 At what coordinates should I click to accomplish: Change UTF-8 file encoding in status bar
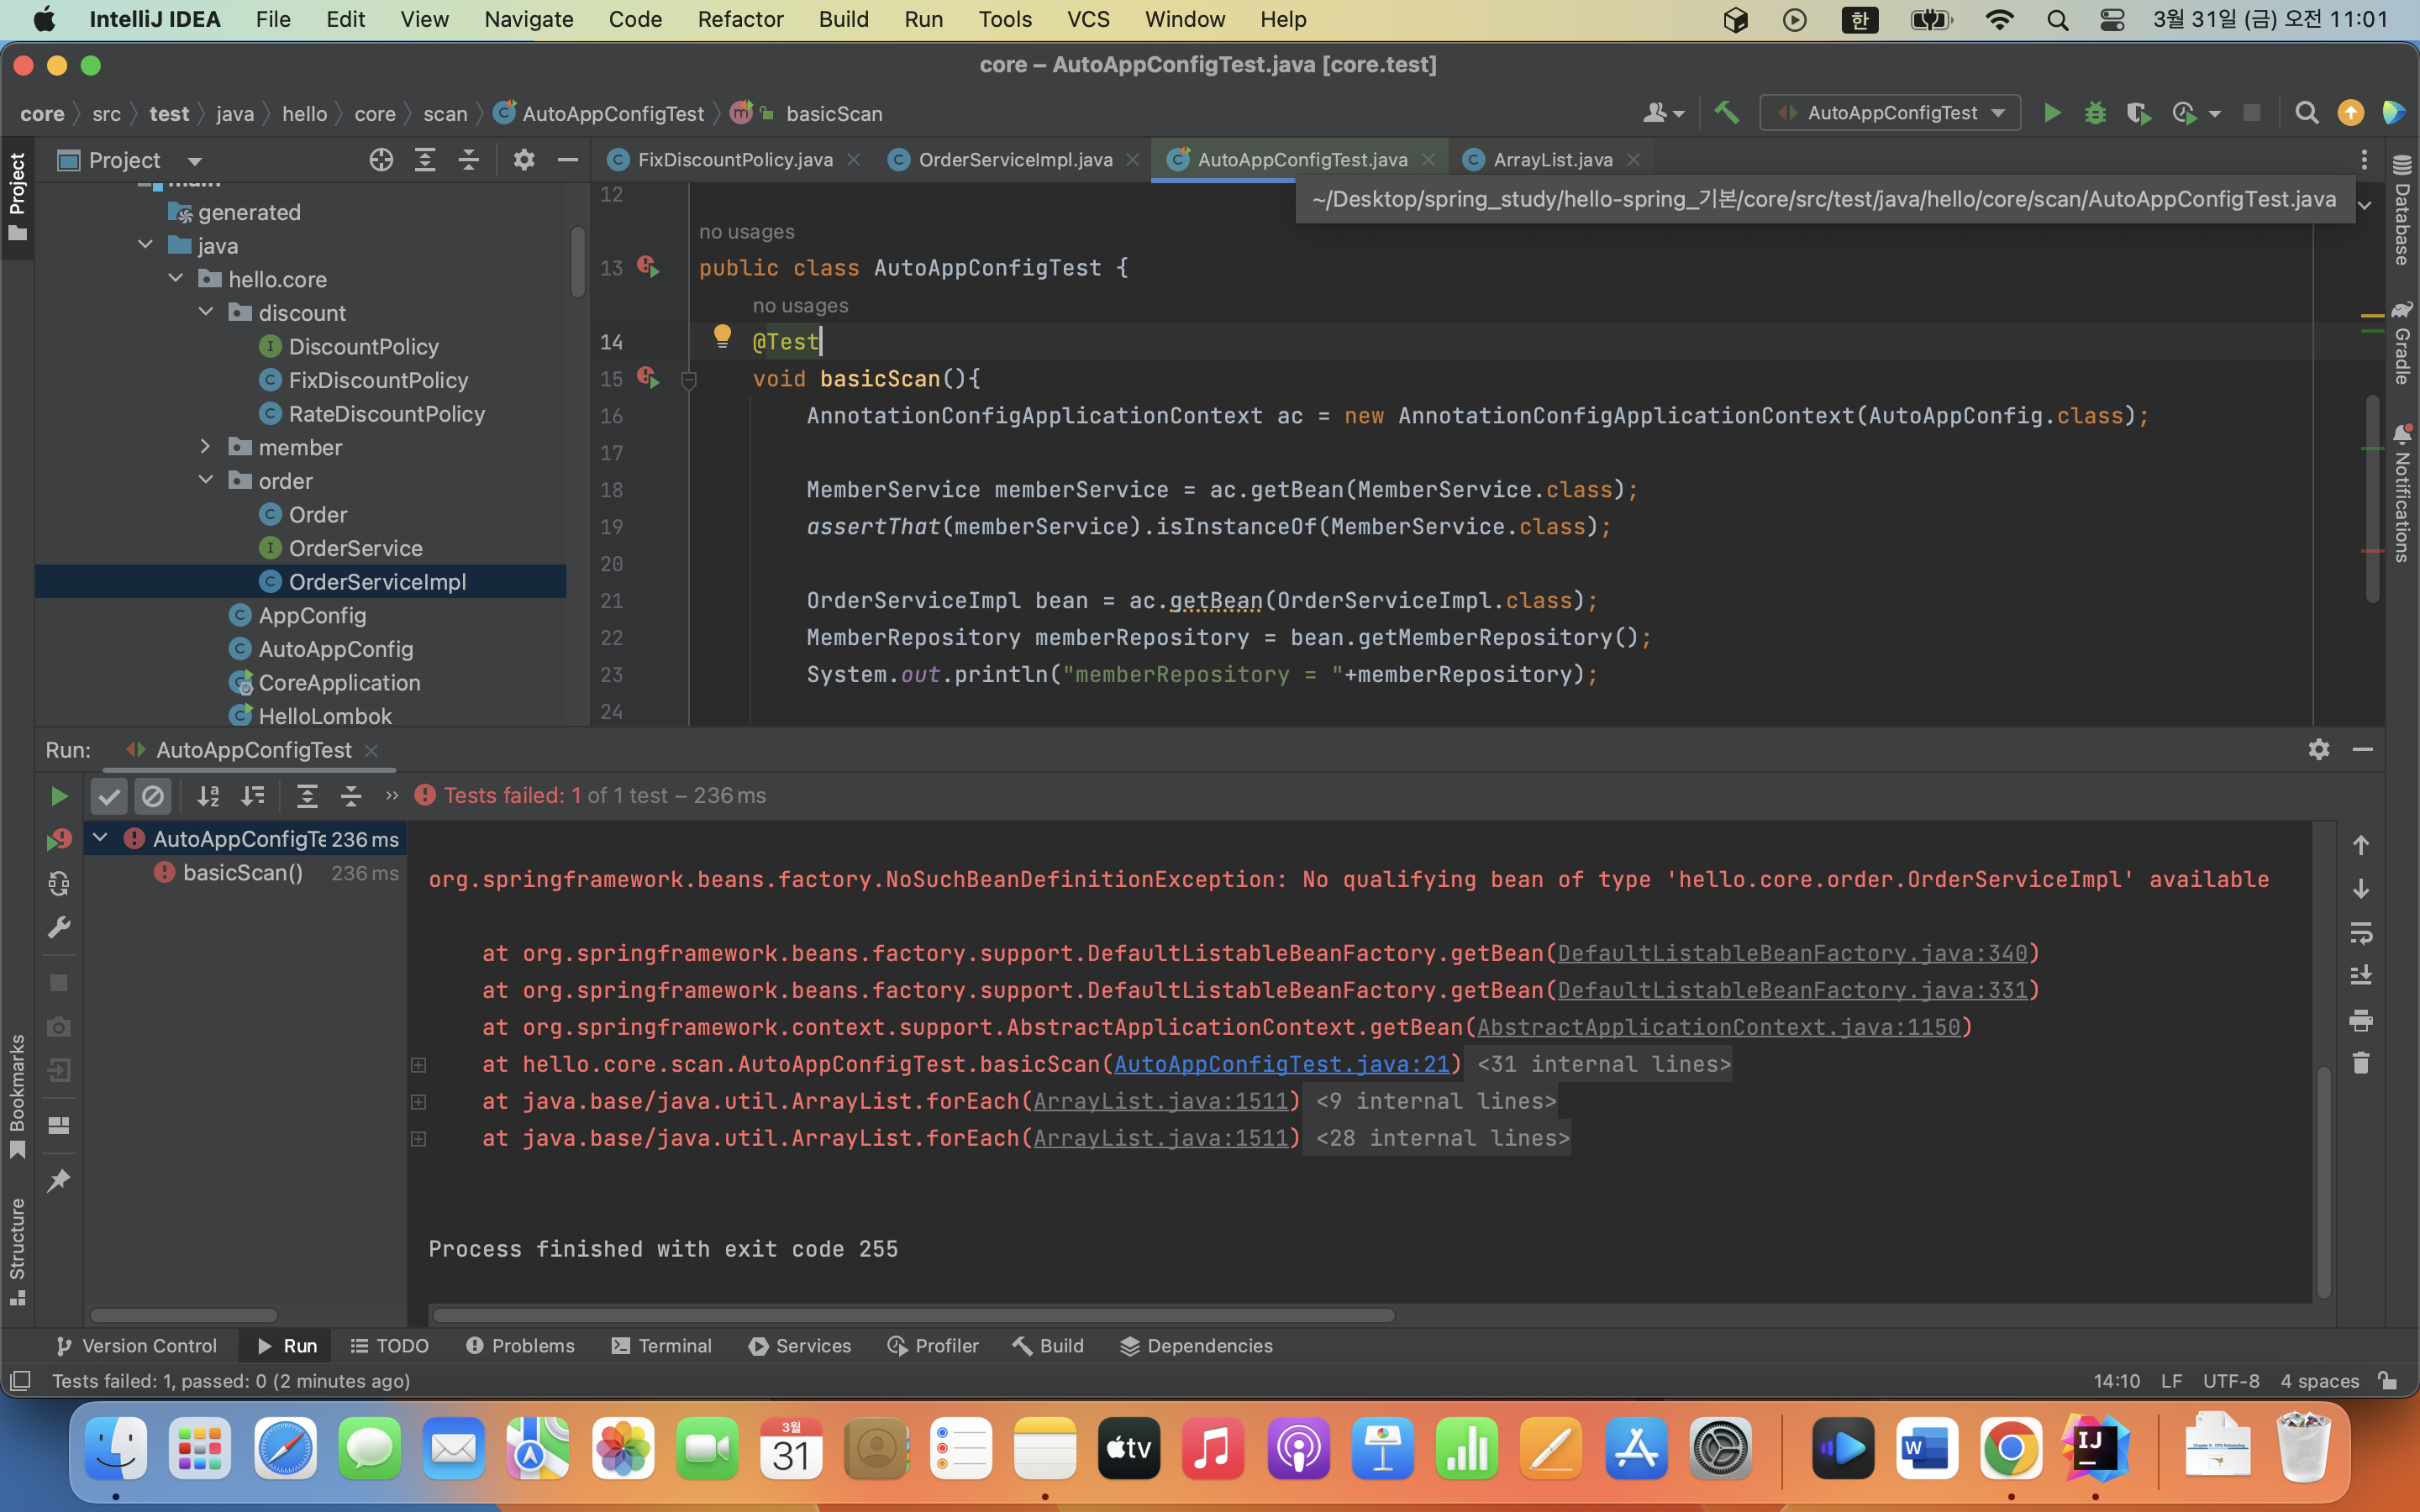tap(2231, 1380)
